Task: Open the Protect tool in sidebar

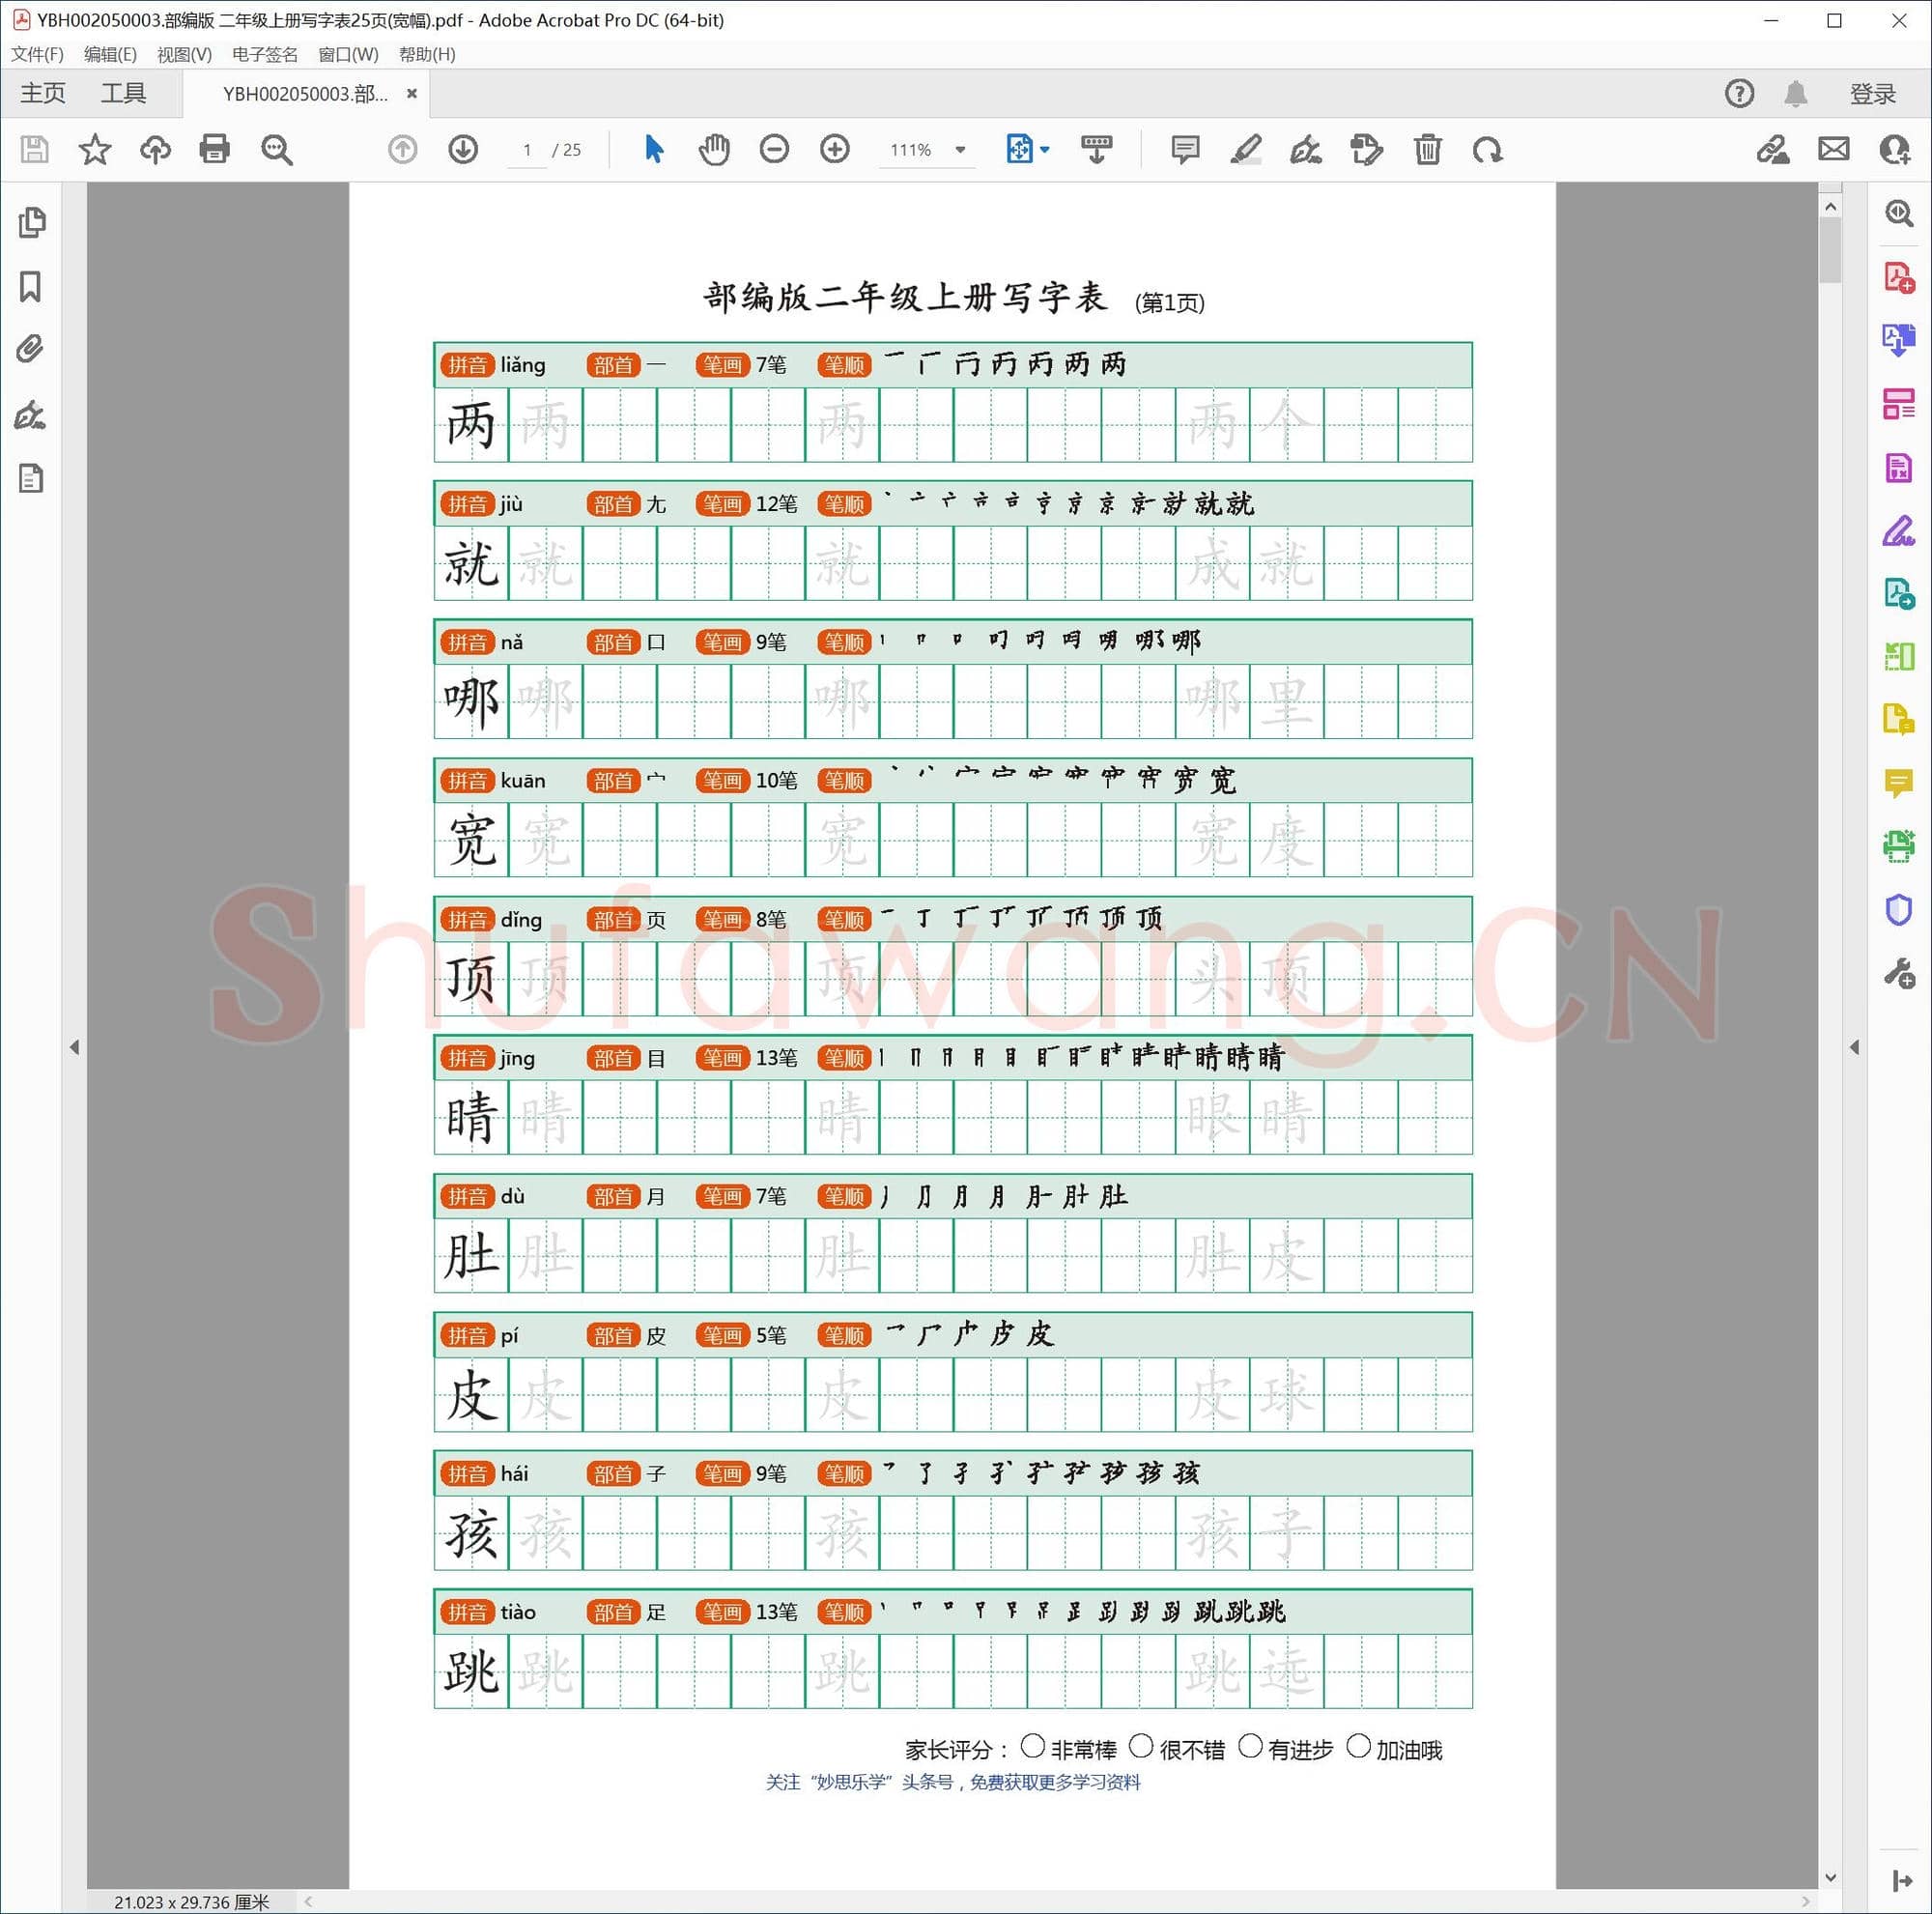Action: (x=1899, y=909)
